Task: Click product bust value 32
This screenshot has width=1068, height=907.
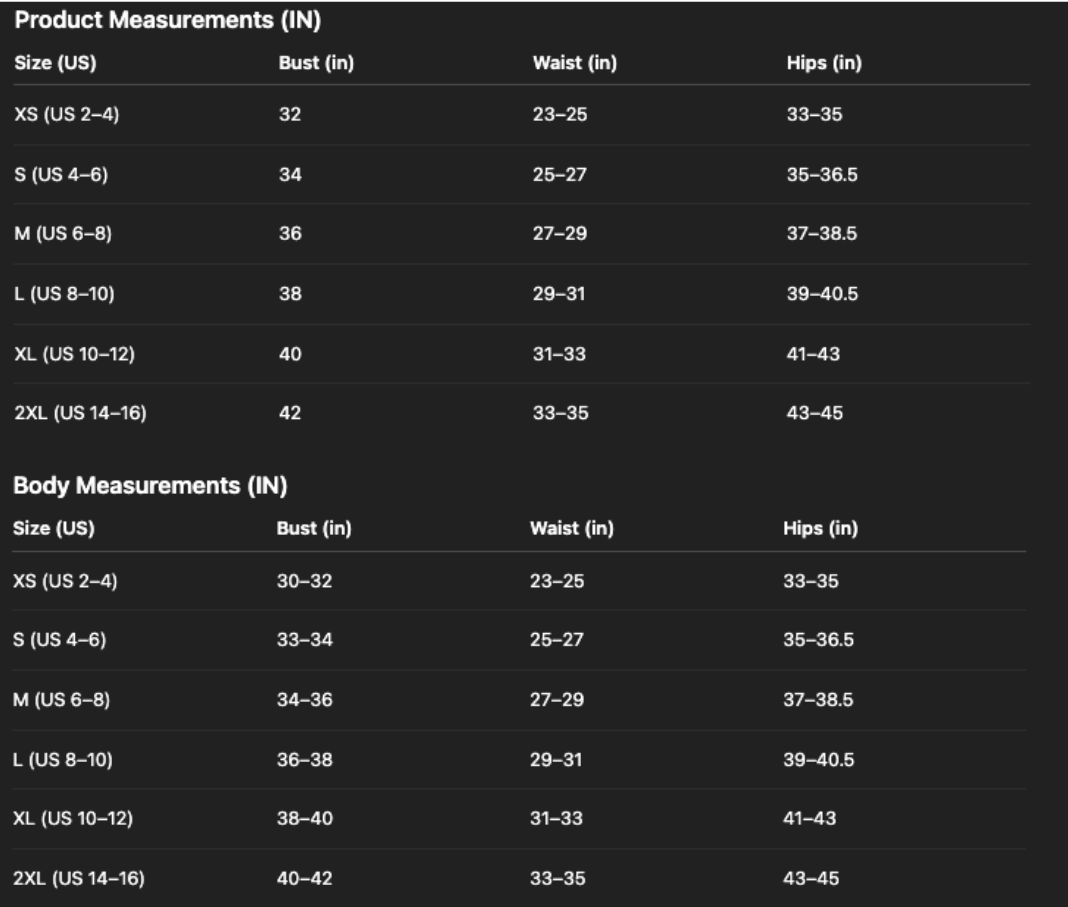Action: 289,114
